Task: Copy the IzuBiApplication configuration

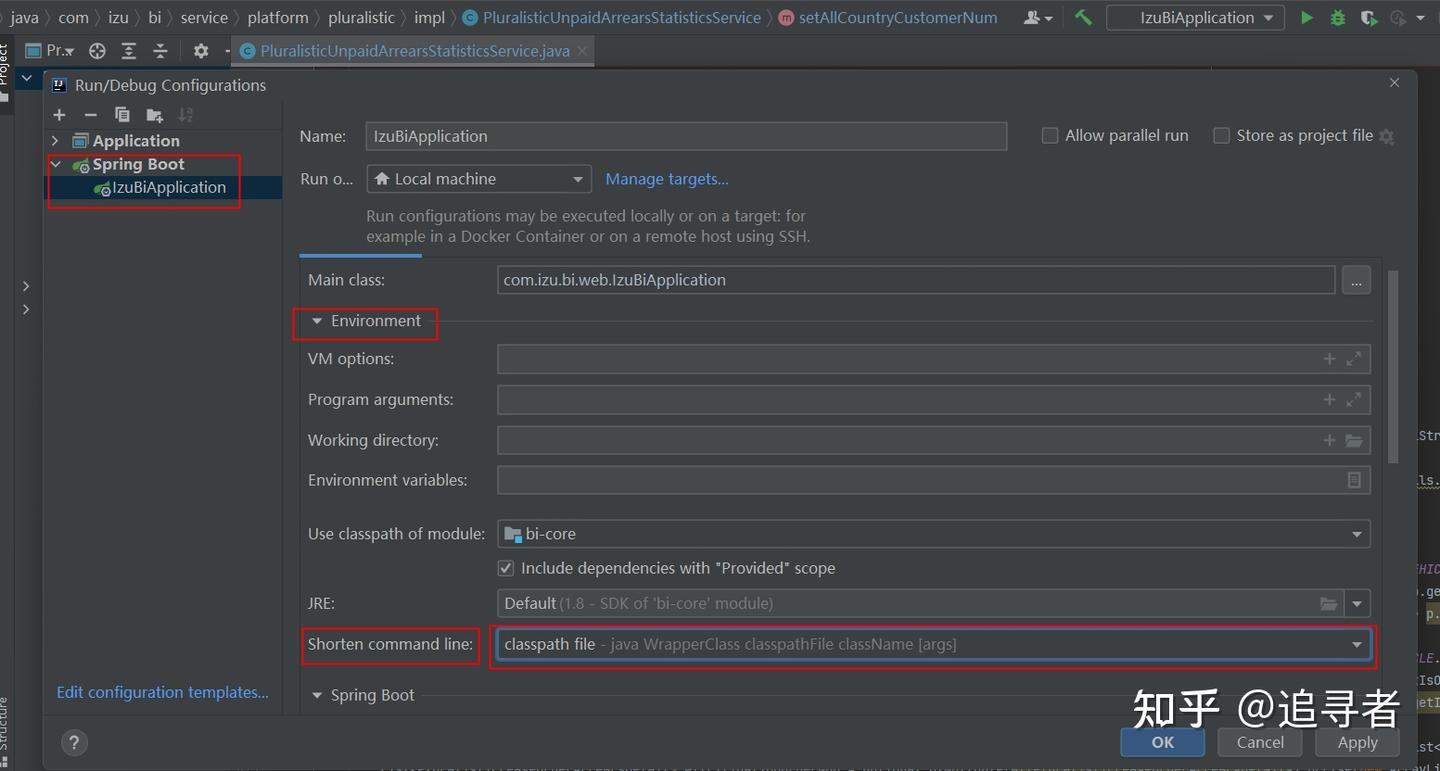Action: pyautogui.click(x=122, y=114)
